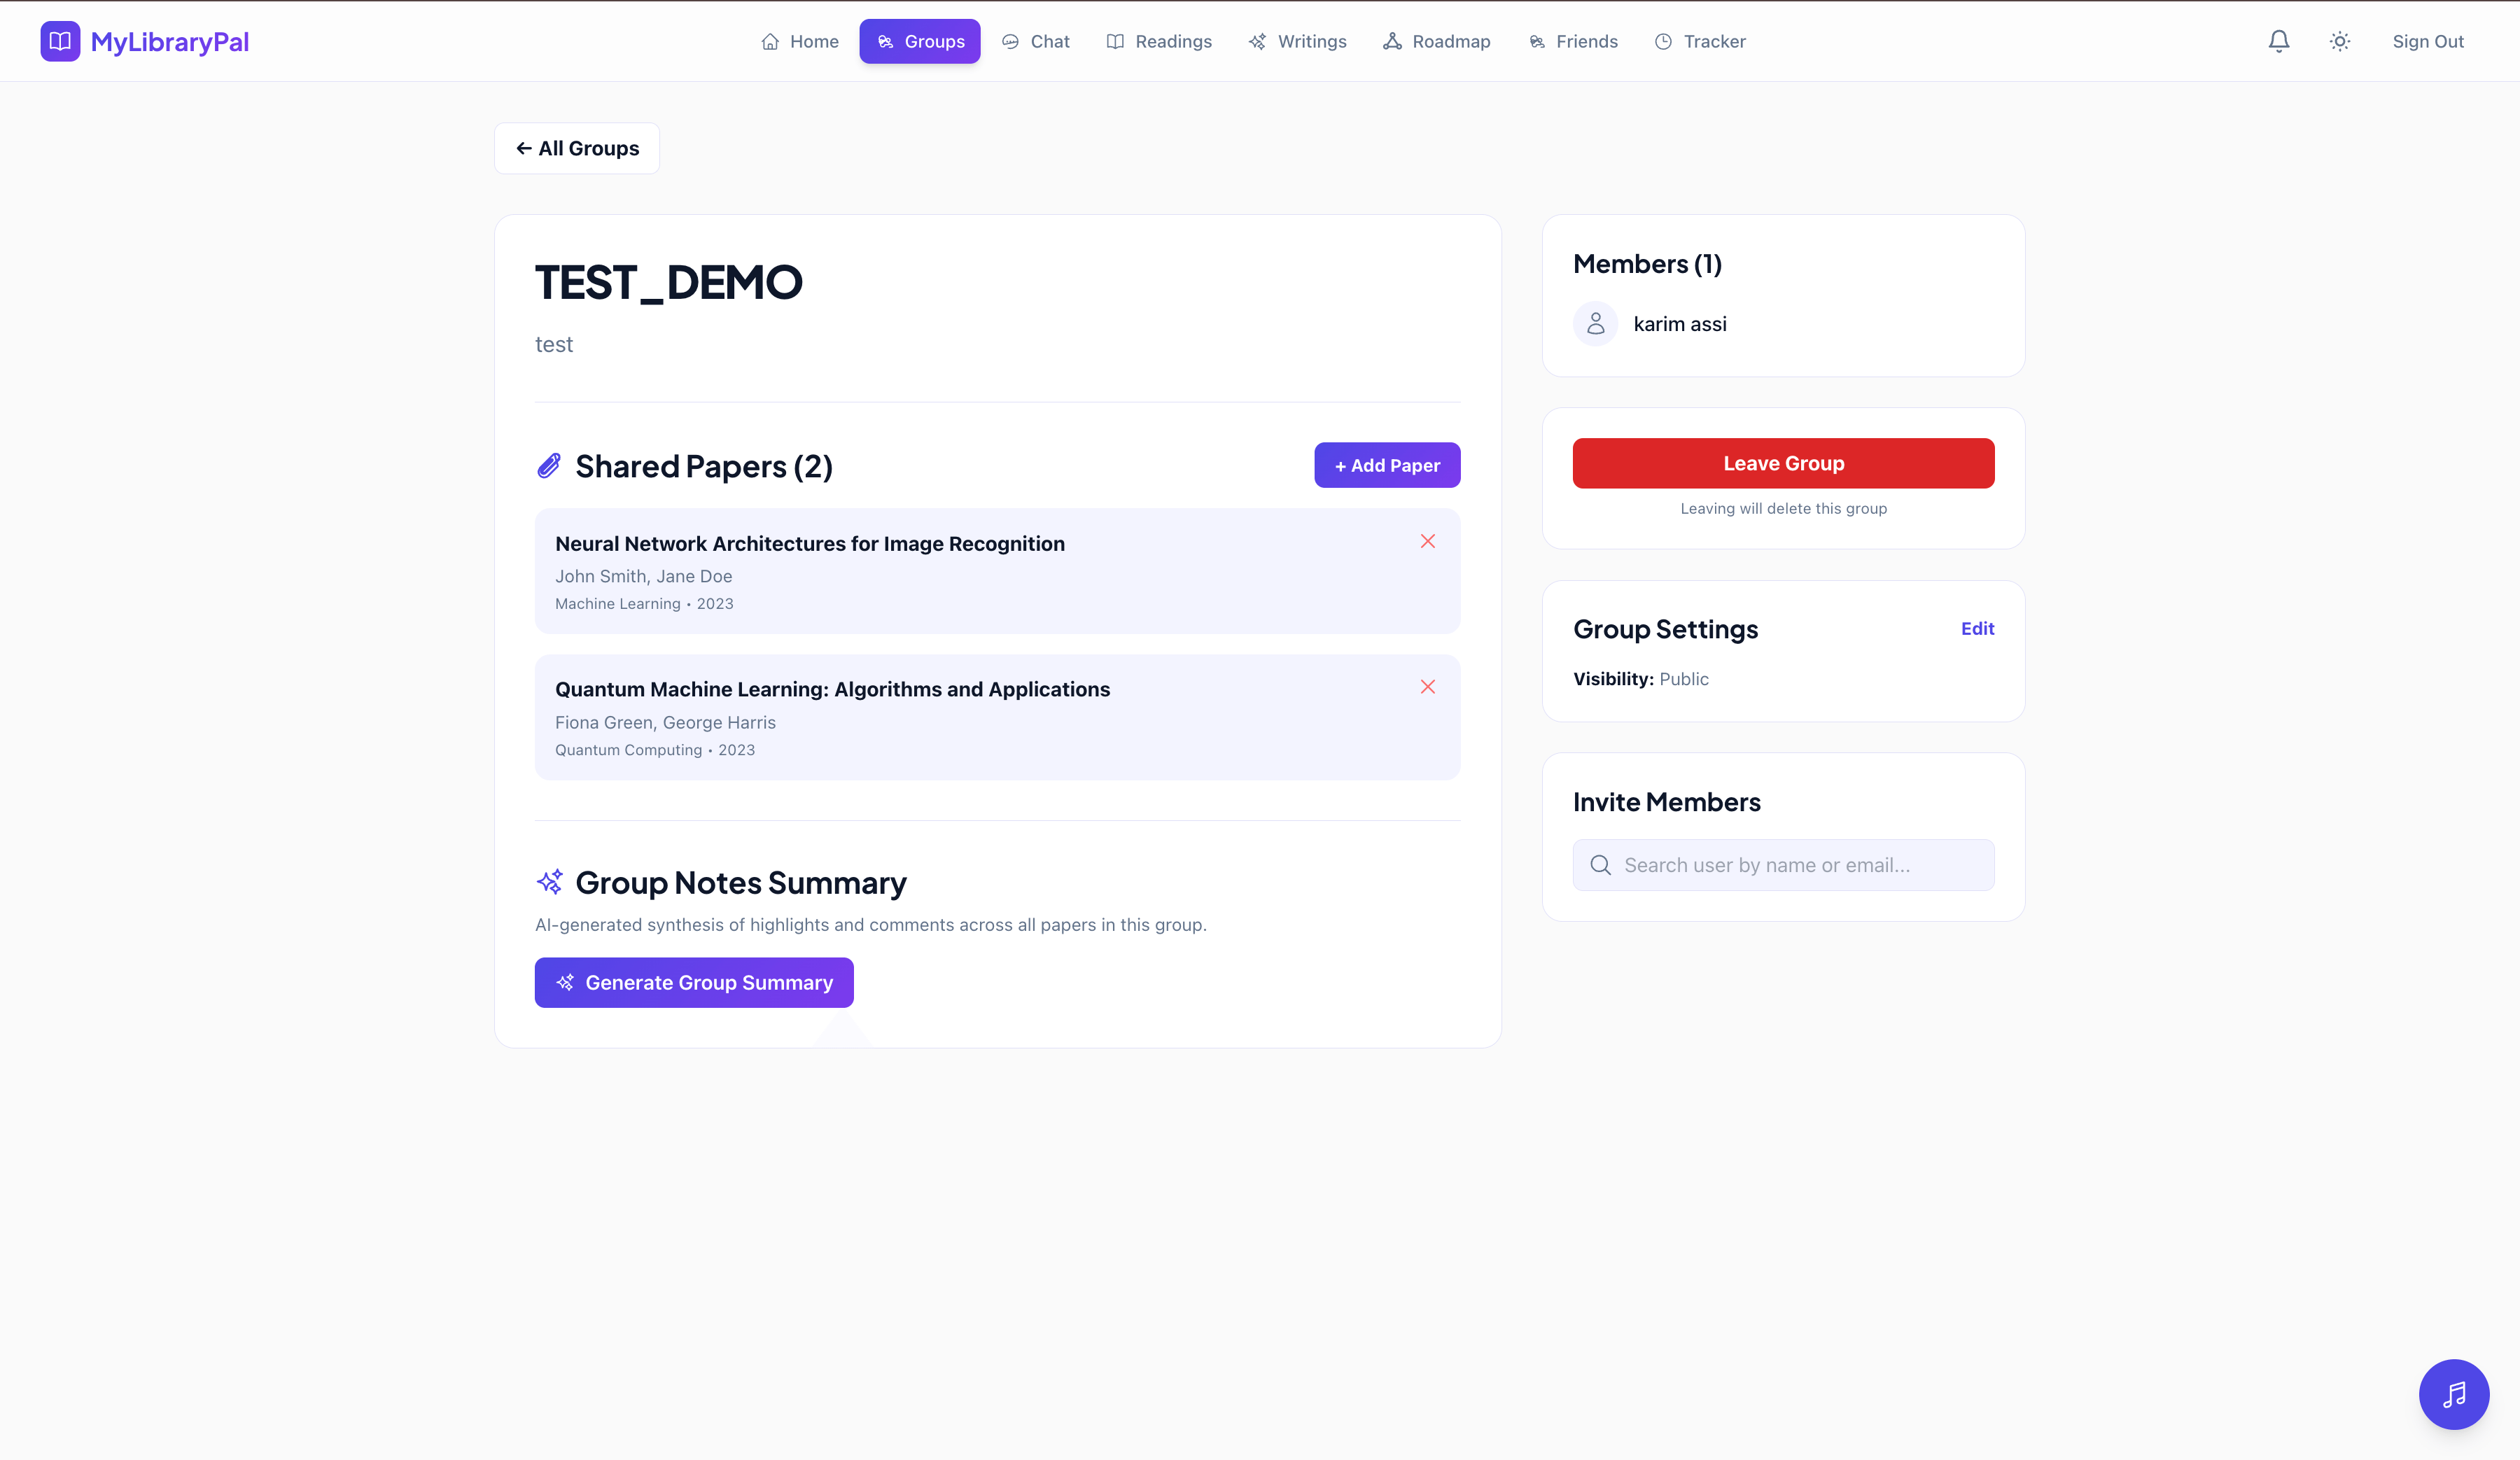The height and width of the screenshot is (1460, 2520).
Task: Remove the Quantum Machine Learning paper
Action: (x=1427, y=687)
